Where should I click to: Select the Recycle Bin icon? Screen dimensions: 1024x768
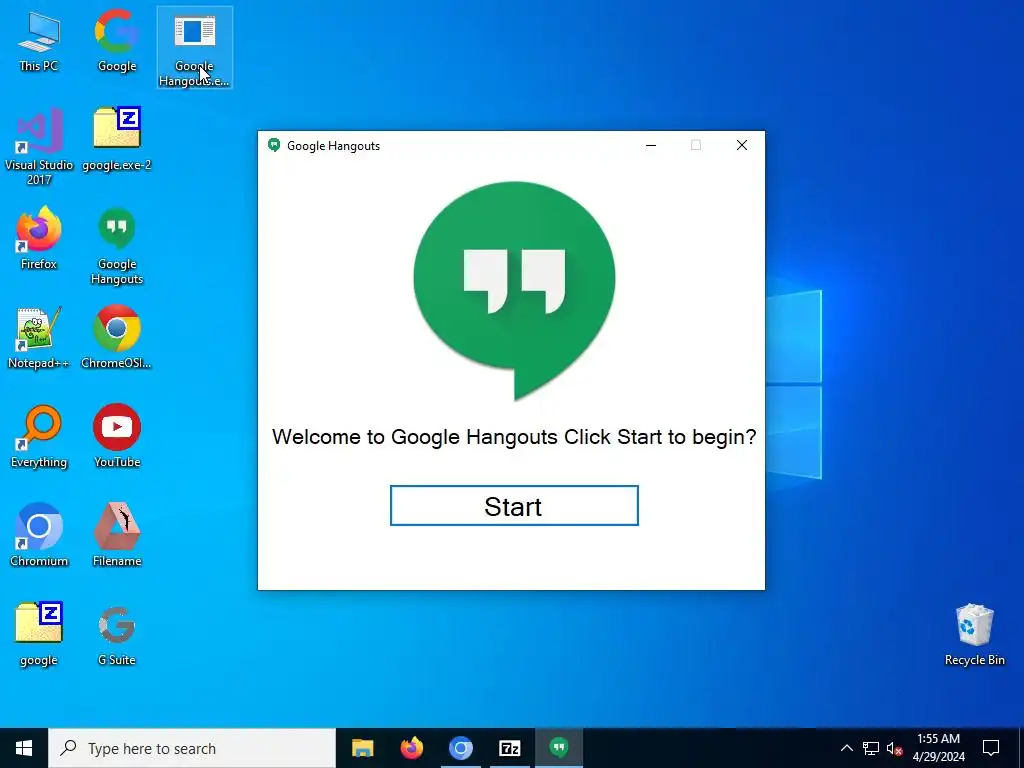tap(974, 635)
